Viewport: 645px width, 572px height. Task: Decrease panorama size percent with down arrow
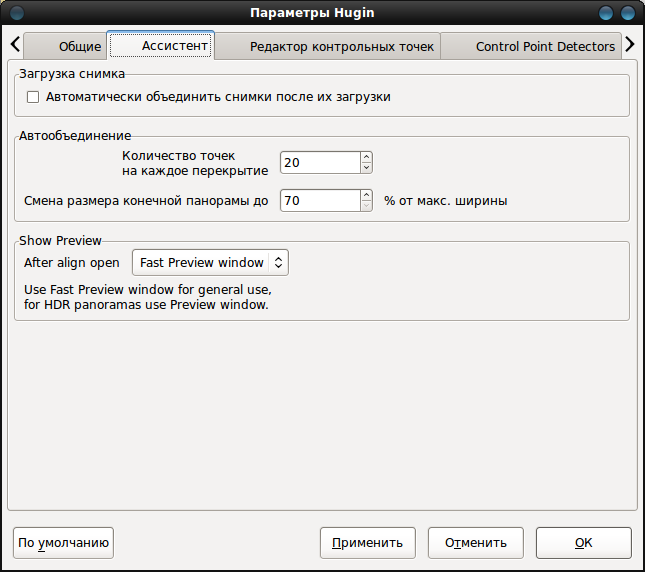click(x=367, y=206)
